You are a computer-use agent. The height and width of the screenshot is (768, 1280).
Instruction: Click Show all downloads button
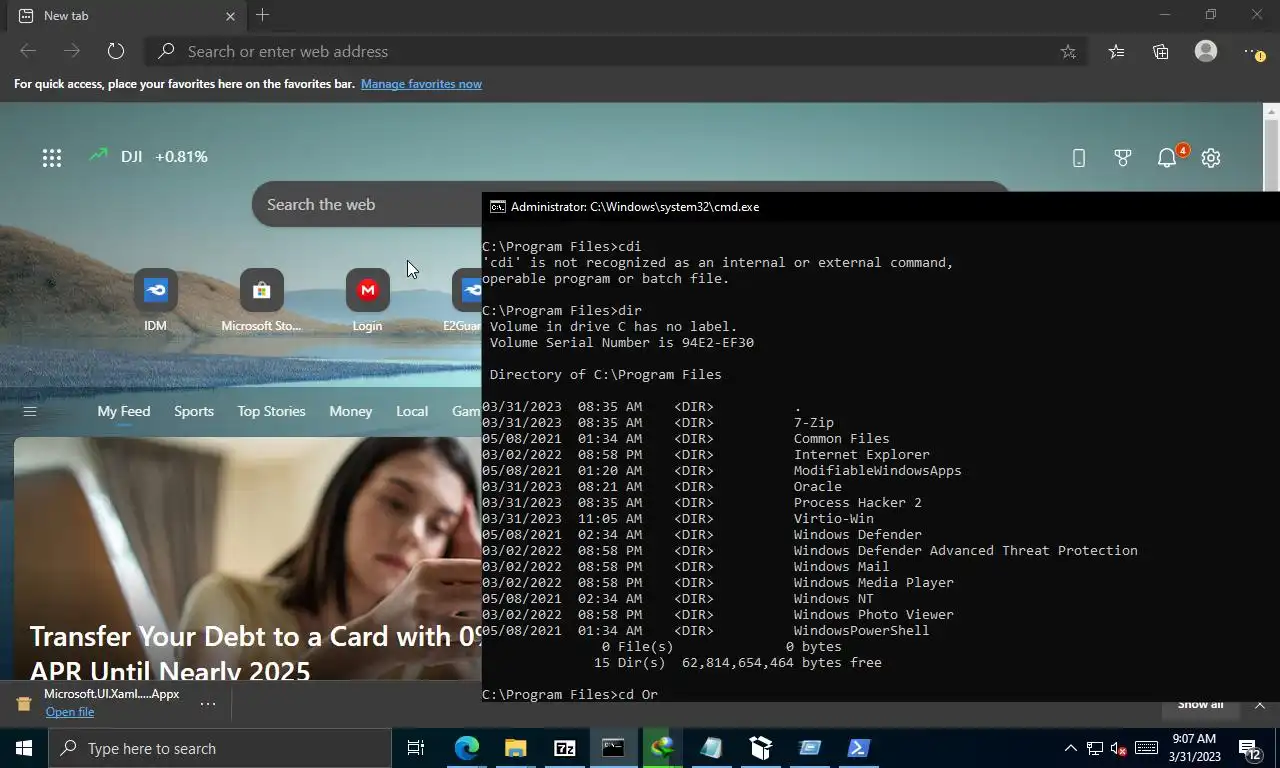1200,706
